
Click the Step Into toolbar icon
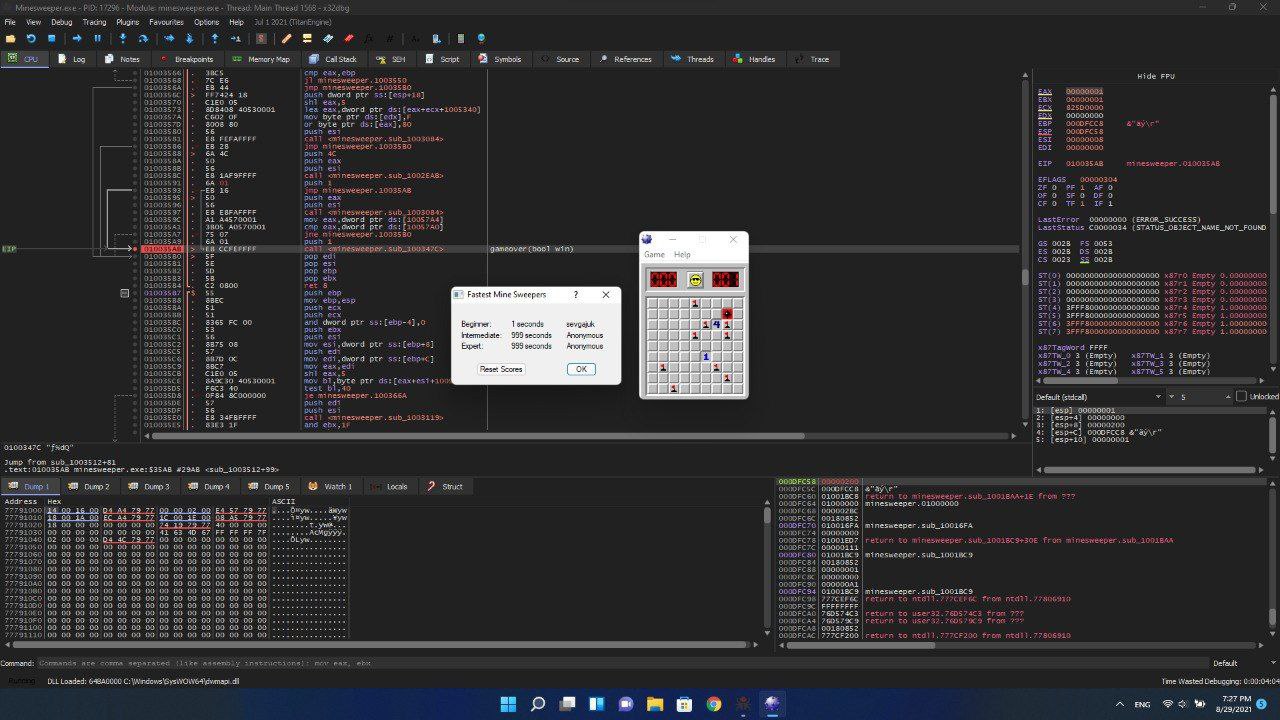(123, 38)
